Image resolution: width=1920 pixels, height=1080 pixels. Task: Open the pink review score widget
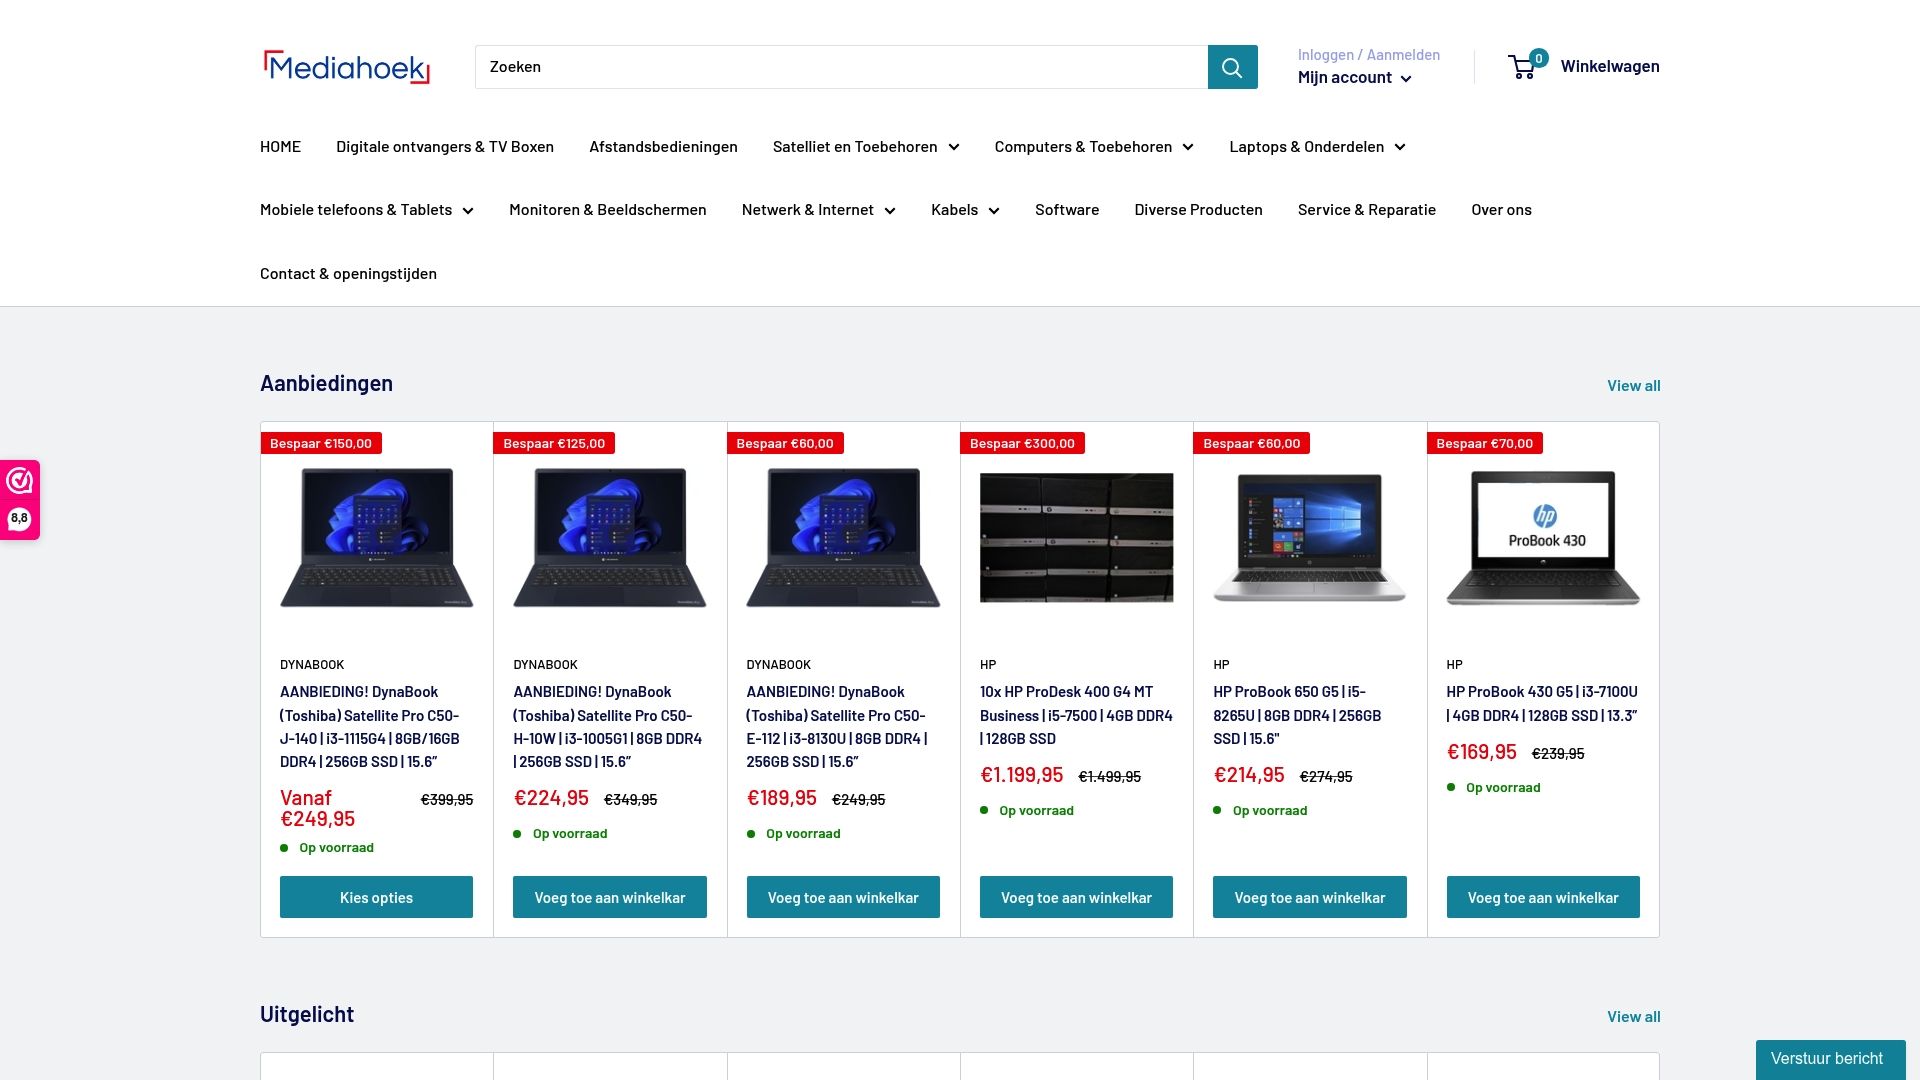[20, 500]
